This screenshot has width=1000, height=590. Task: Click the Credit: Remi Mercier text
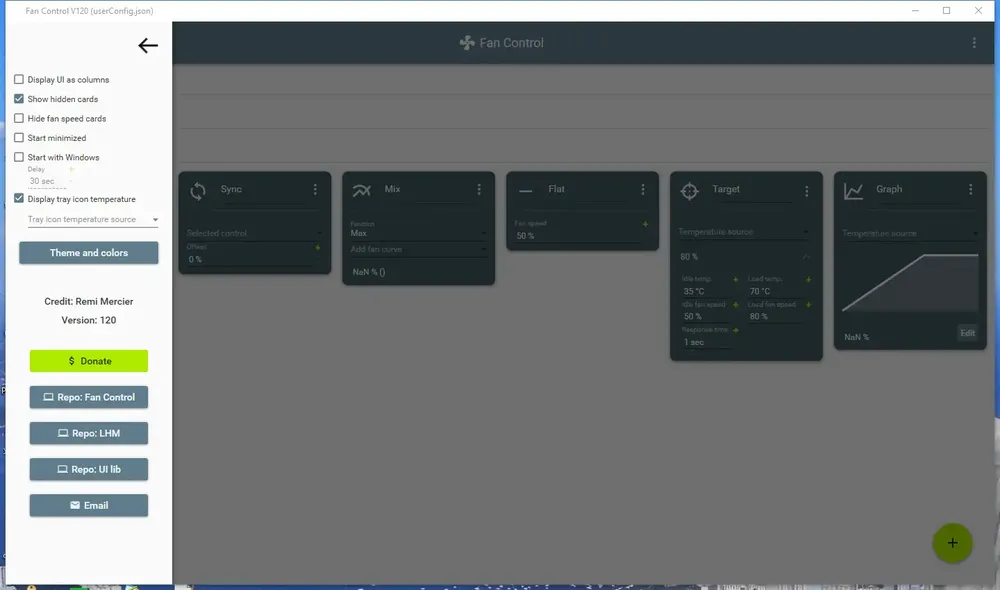coord(89,302)
